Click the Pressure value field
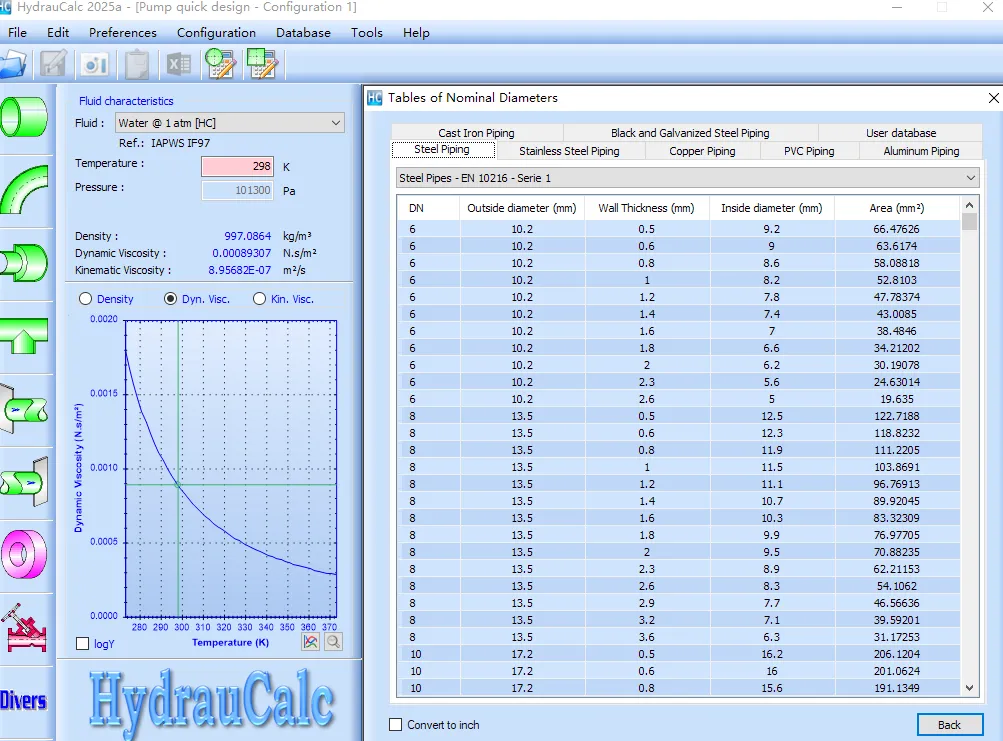The image size is (1003, 741). (x=237, y=190)
